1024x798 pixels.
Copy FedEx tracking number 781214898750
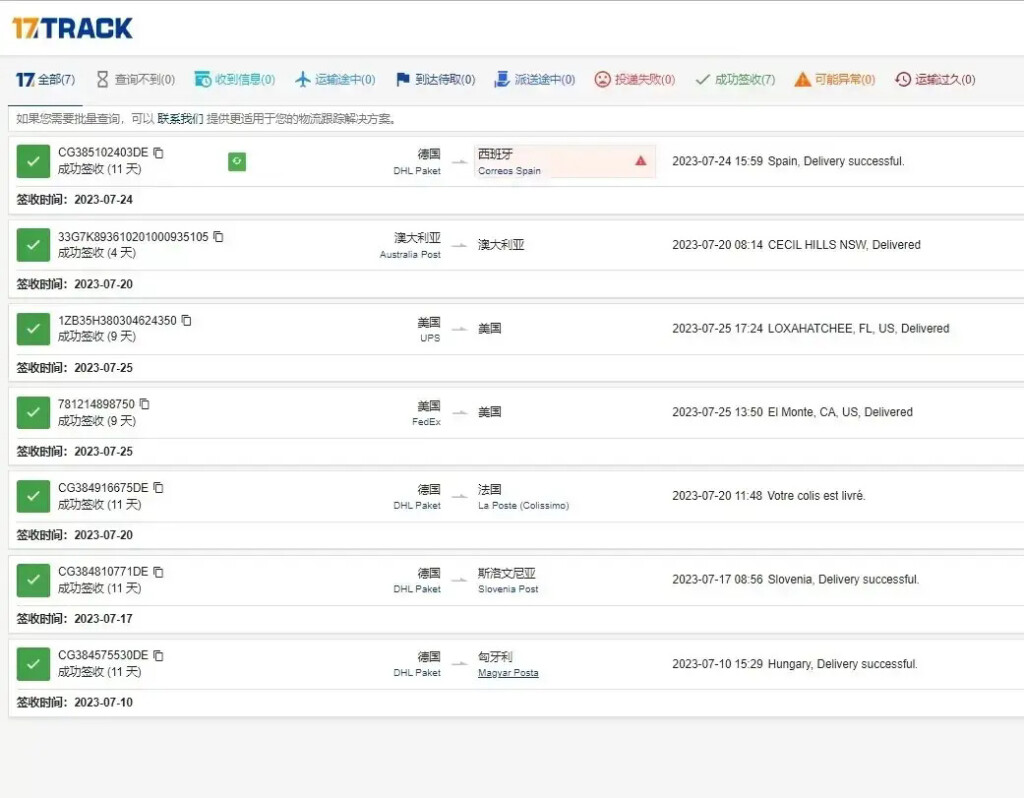(144, 404)
